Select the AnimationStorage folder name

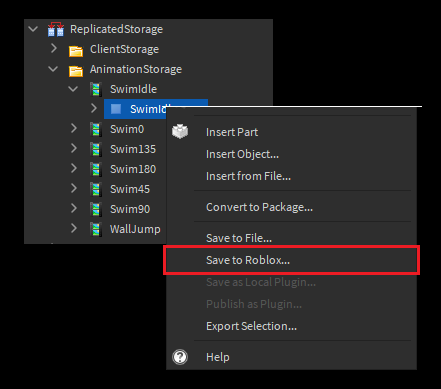(136, 69)
